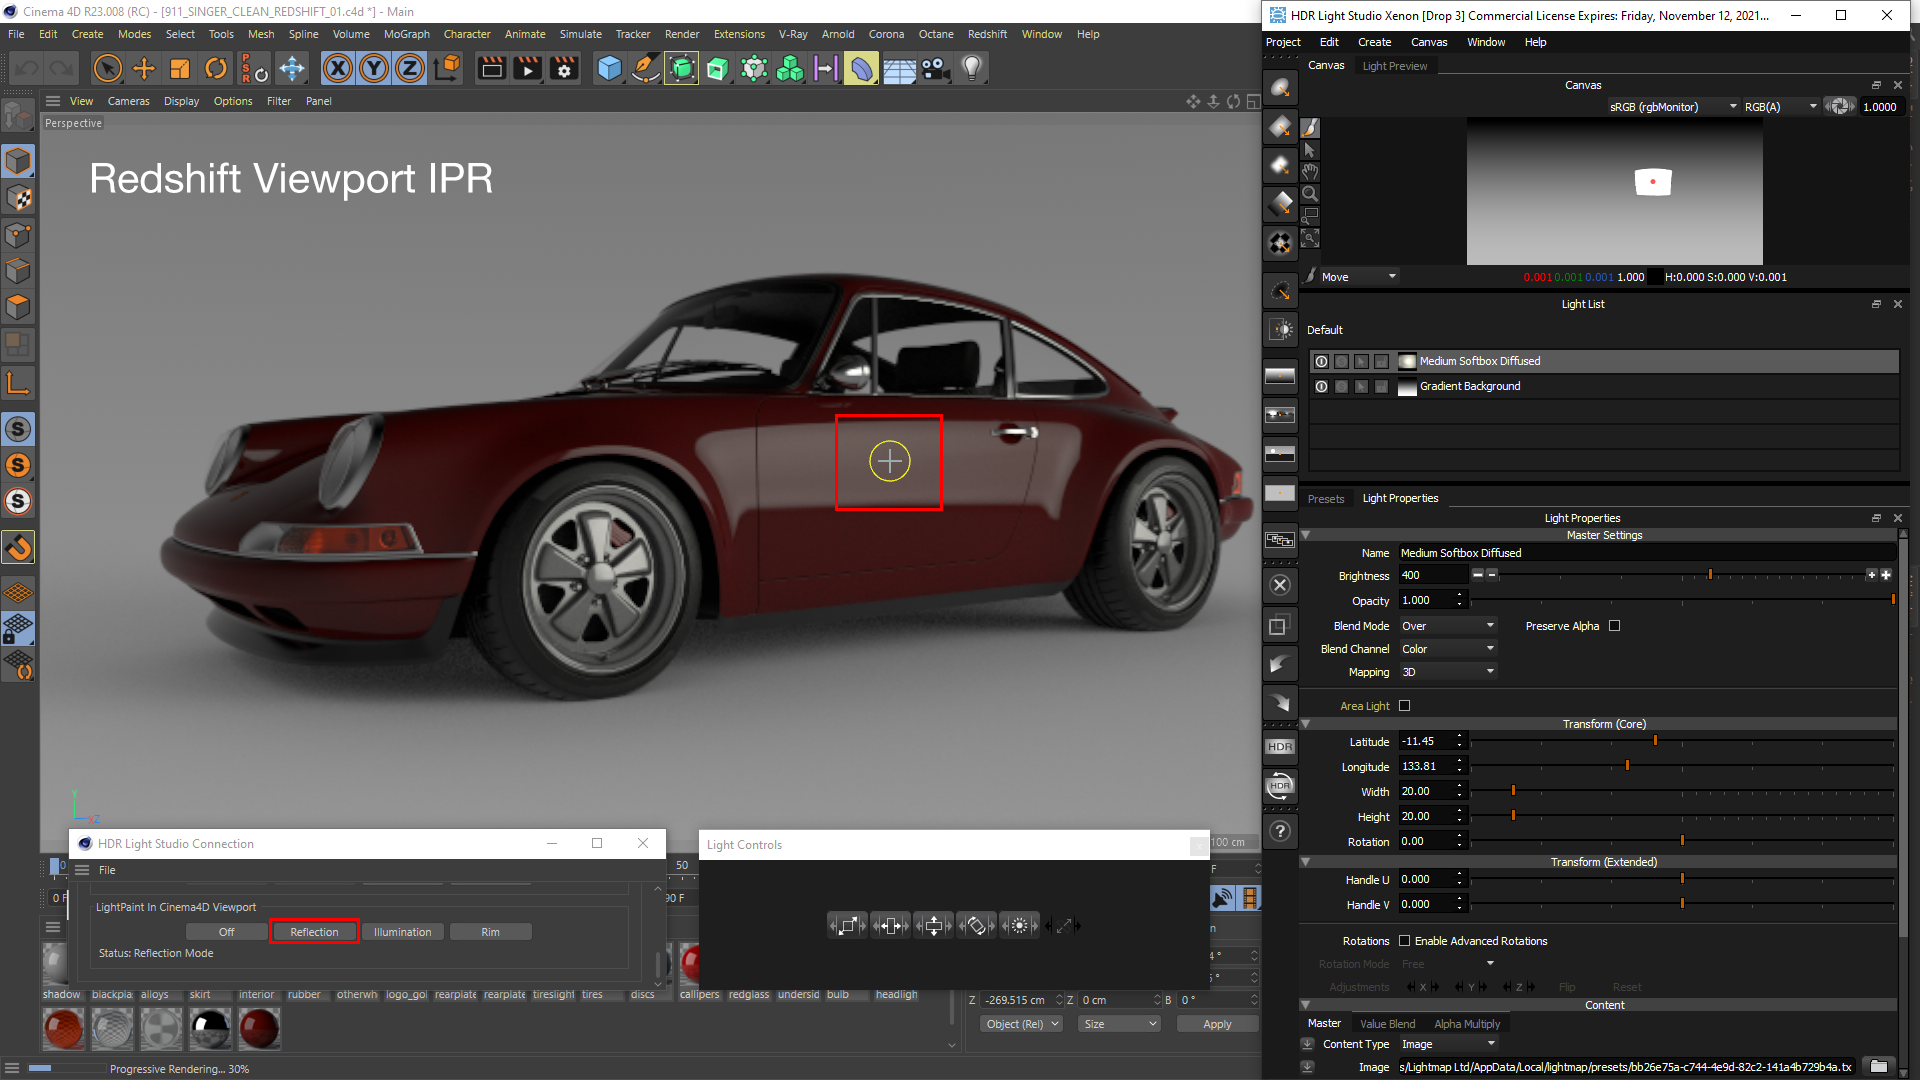Click the light Name input field
The height and width of the screenshot is (1080, 1920).
coord(1646,553)
